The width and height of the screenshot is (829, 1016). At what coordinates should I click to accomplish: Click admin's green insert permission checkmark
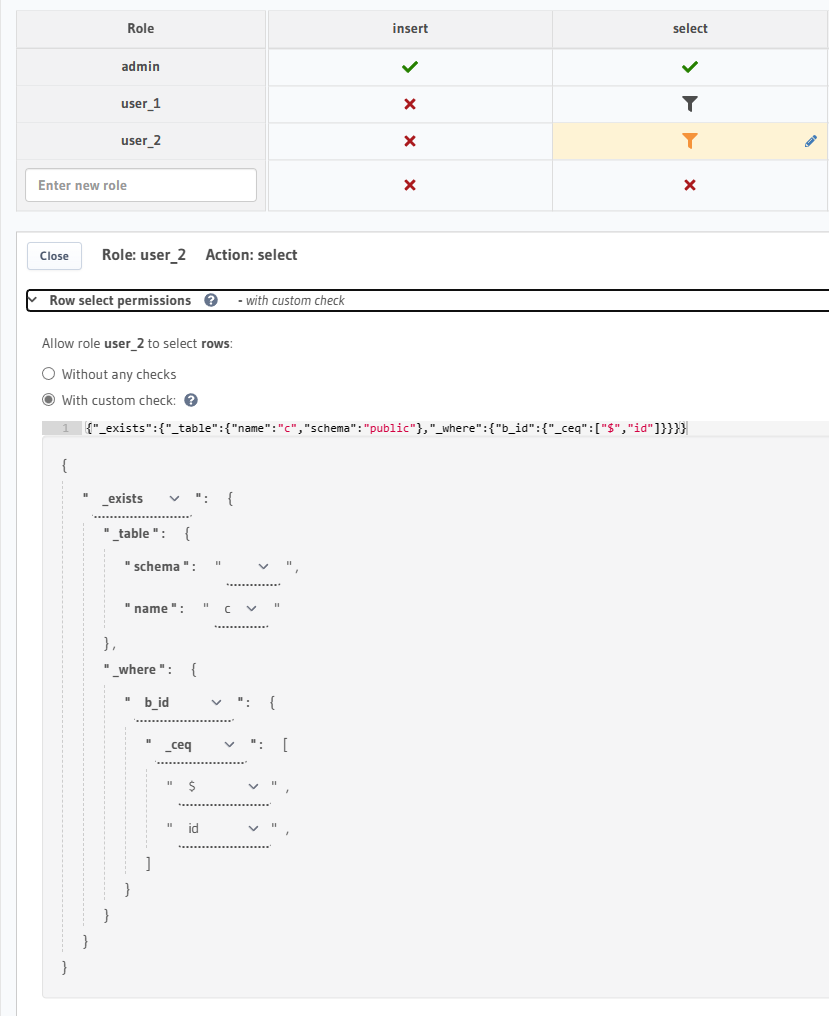click(x=409, y=66)
